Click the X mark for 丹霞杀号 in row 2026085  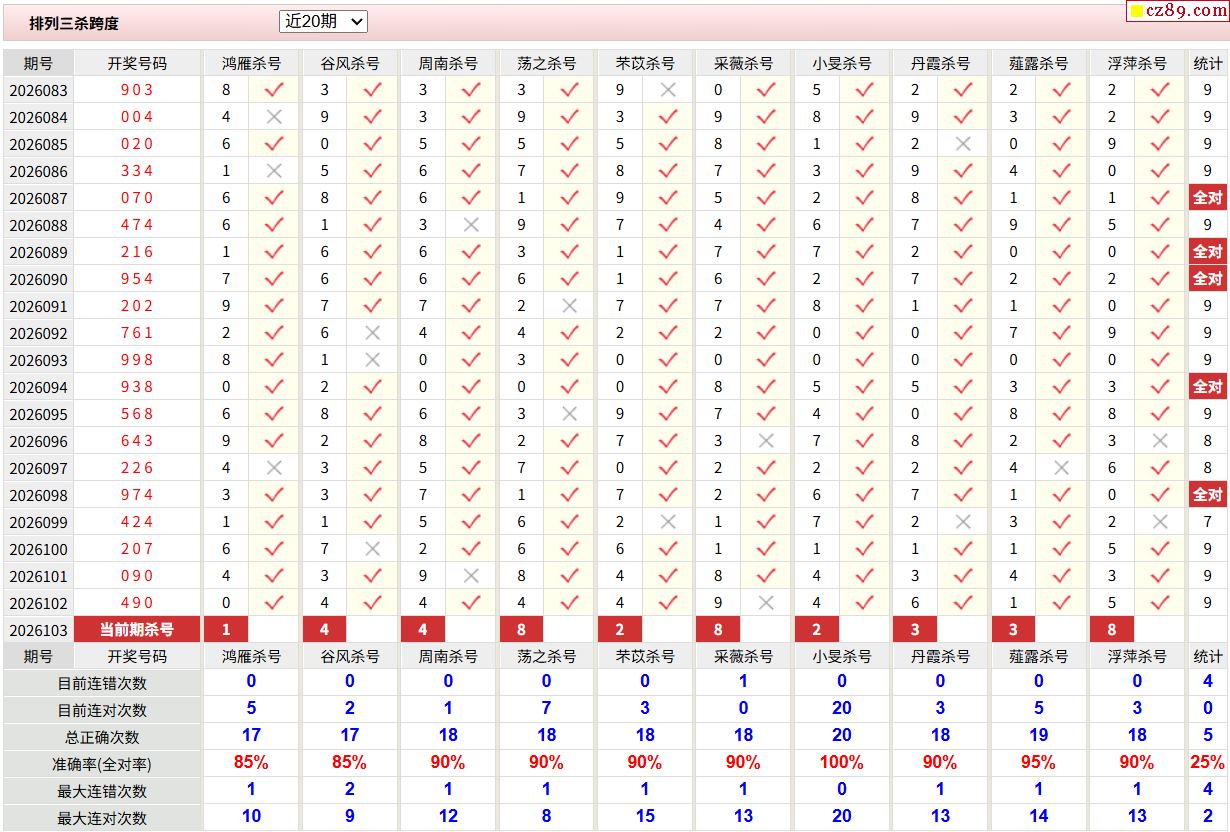pos(963,144)
